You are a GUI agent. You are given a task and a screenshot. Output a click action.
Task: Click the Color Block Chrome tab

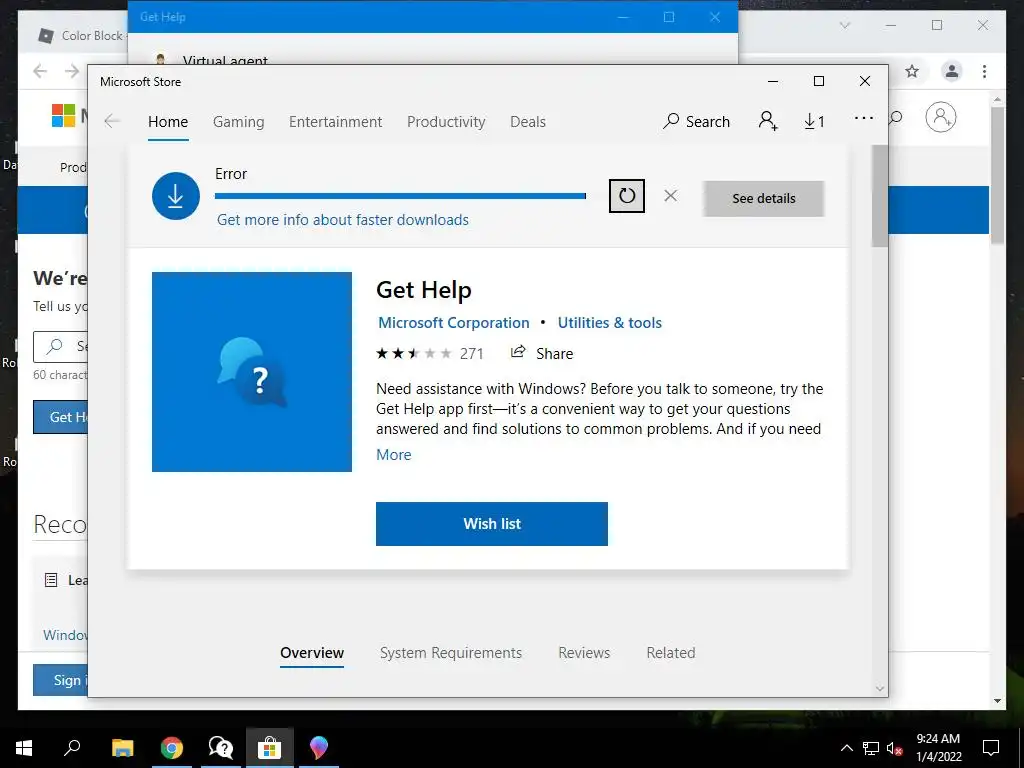click(x=81, y=35)
